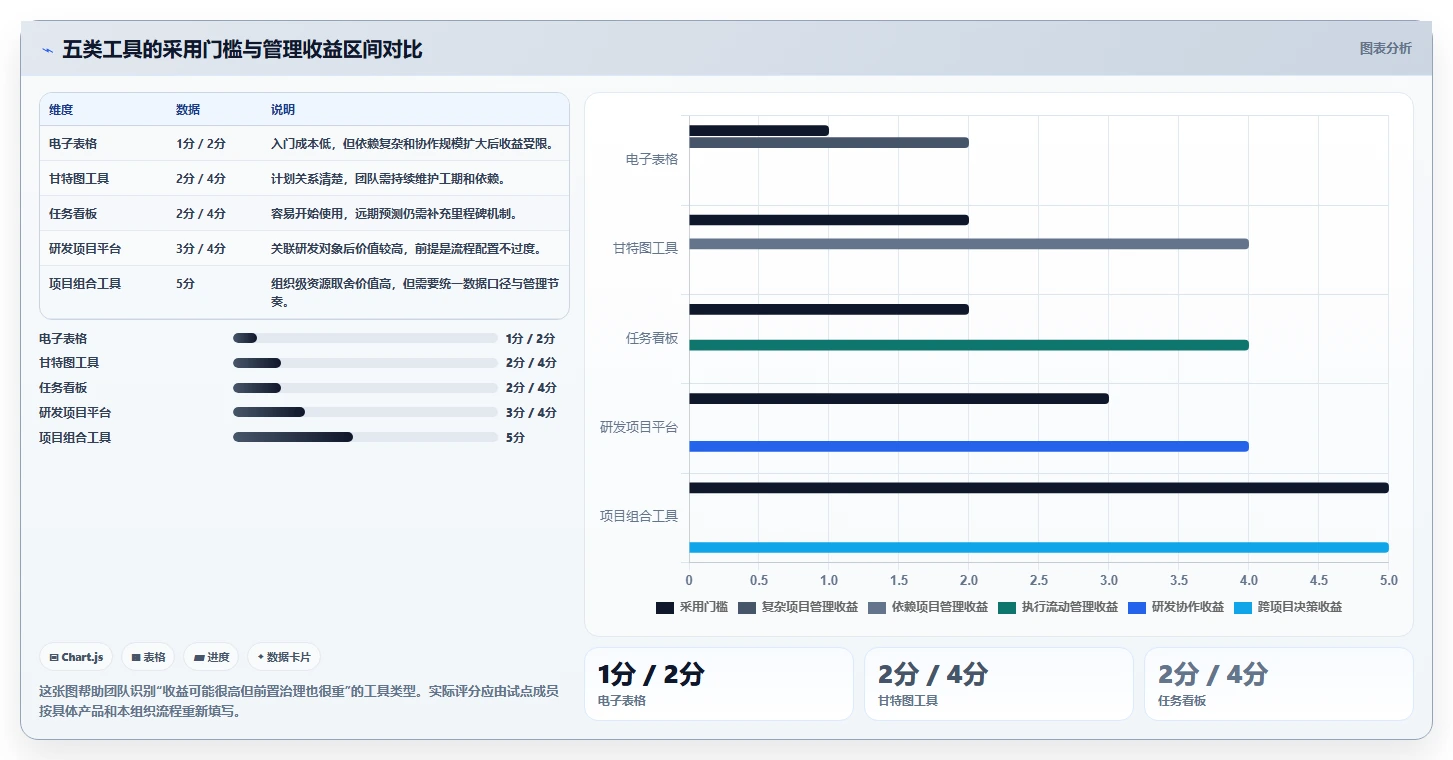The image size is (1453, 760).
Task: Toggle the 执行流动管理收益 legend item
Action: [x=1058, y=607]
